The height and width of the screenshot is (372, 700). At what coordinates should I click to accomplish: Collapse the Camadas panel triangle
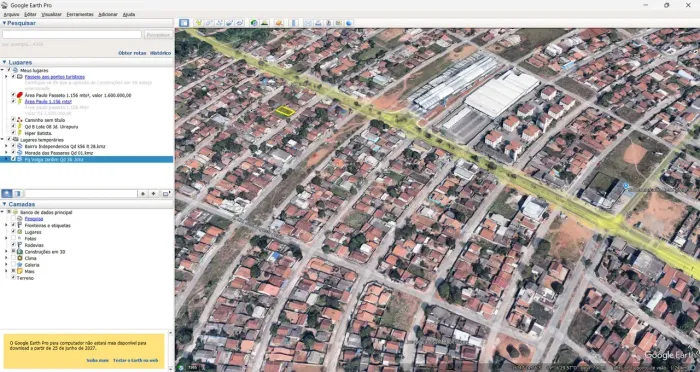[x=4, y=204]
